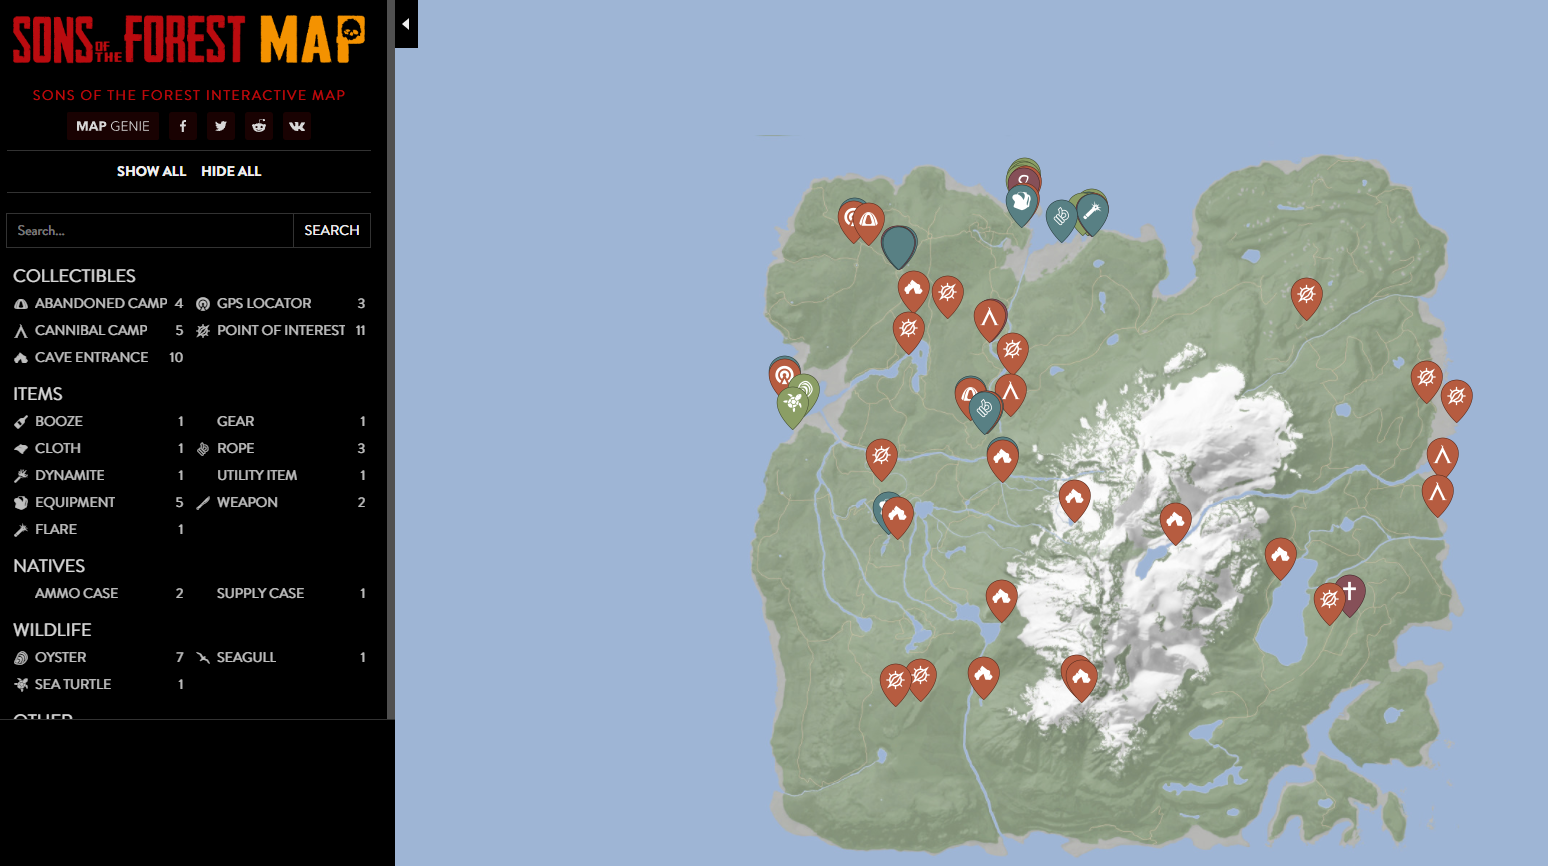Click the Show All button

click(x=151, y=171)
